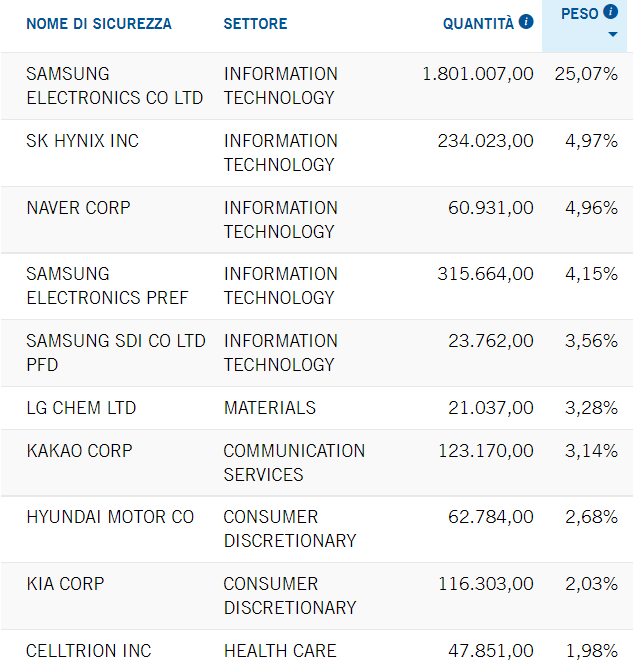Click on Kakao Corp name
The width and height of the screenshot is (633, 671).
coord(79,451)
